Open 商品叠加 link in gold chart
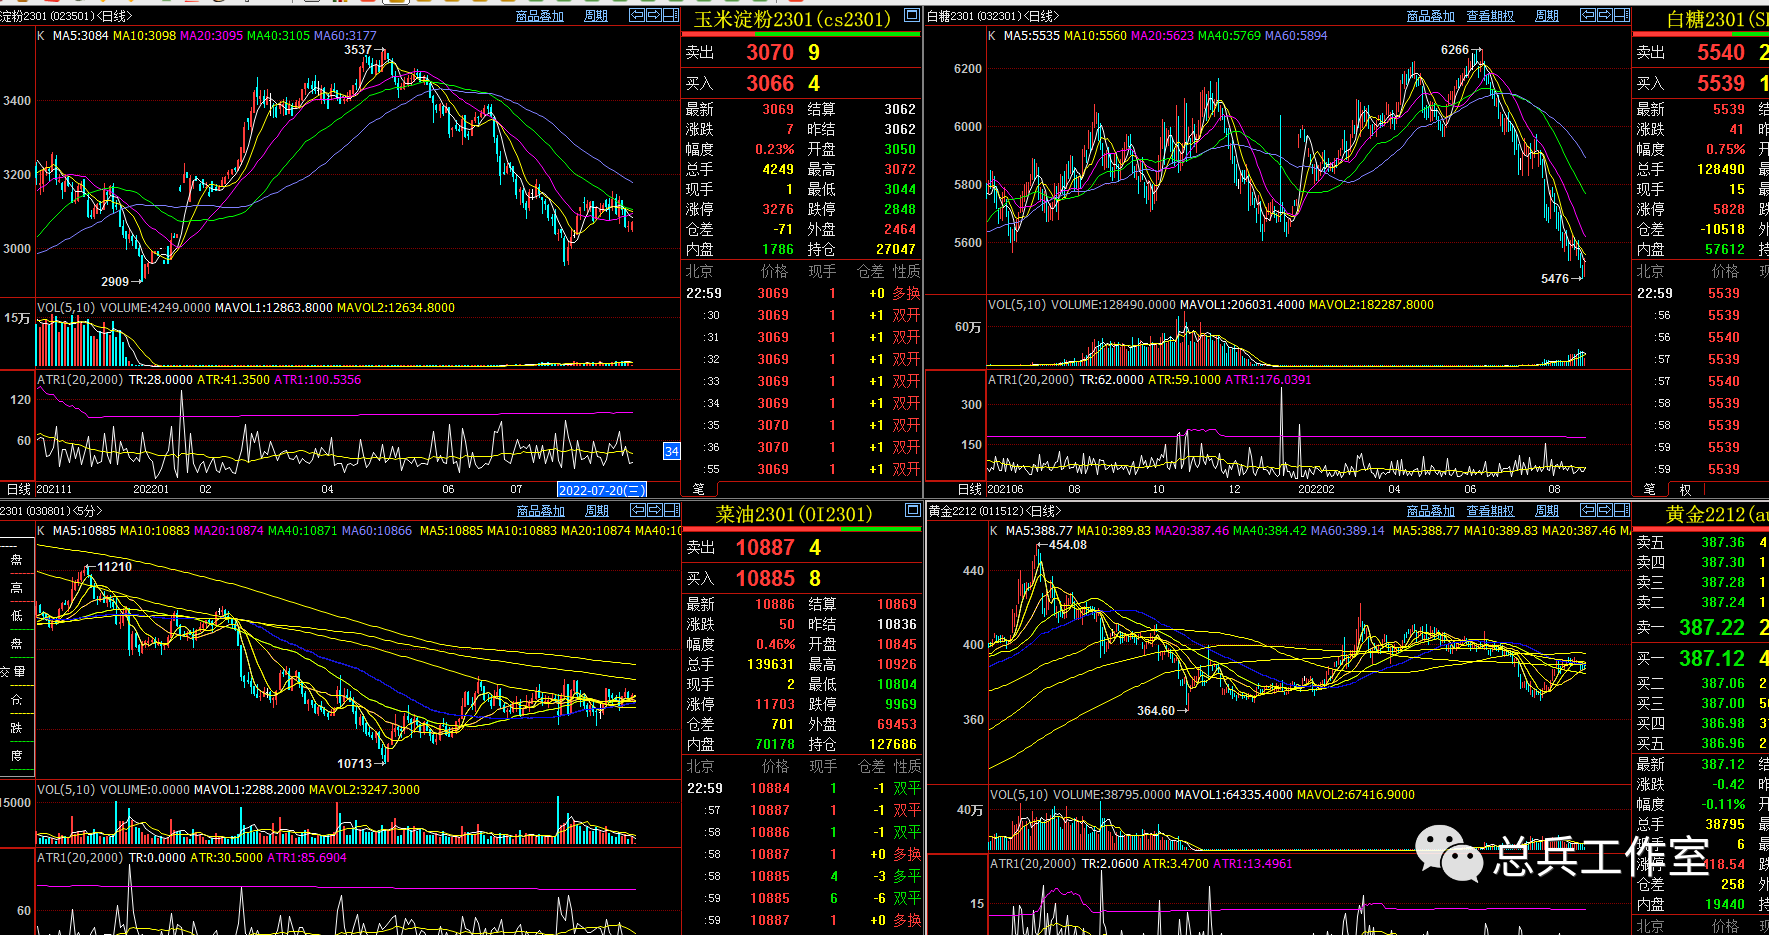 click(1431, 511)
